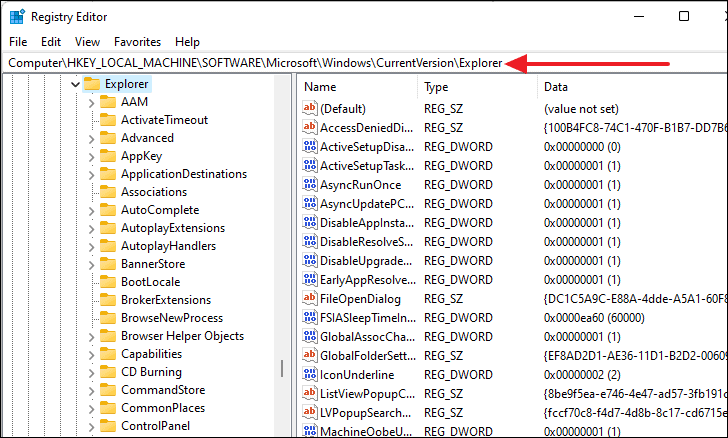The height and width of the screenshot is (438, 728).
Task: Expand the ApplicationDestinations key
Action: coord(91,175)
